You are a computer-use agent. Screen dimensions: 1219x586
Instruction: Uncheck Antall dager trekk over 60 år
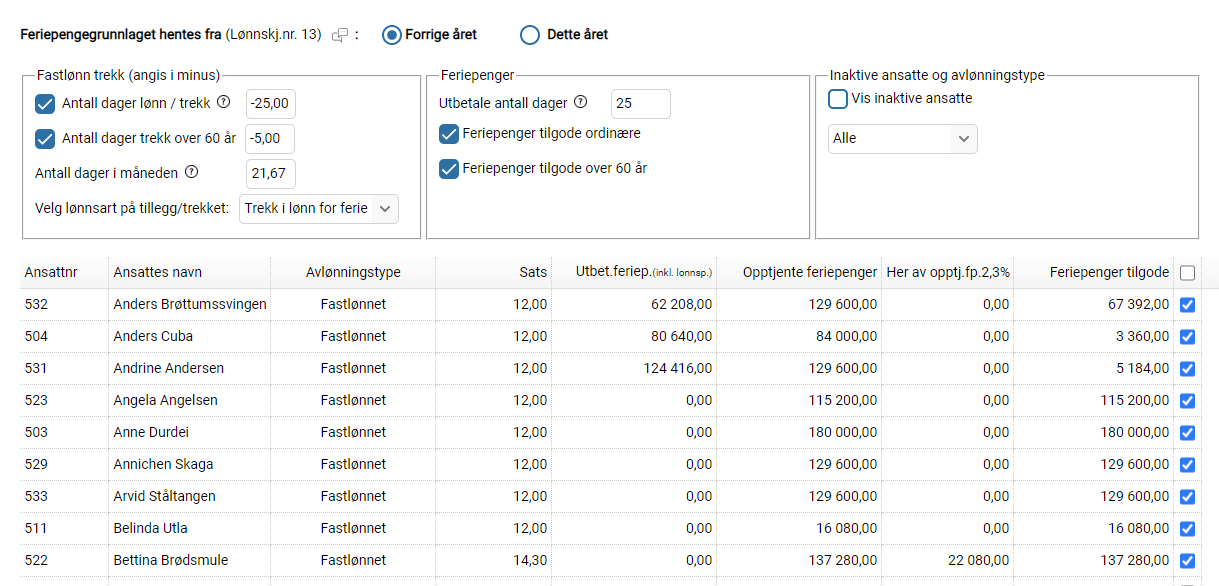pos(45,139)
